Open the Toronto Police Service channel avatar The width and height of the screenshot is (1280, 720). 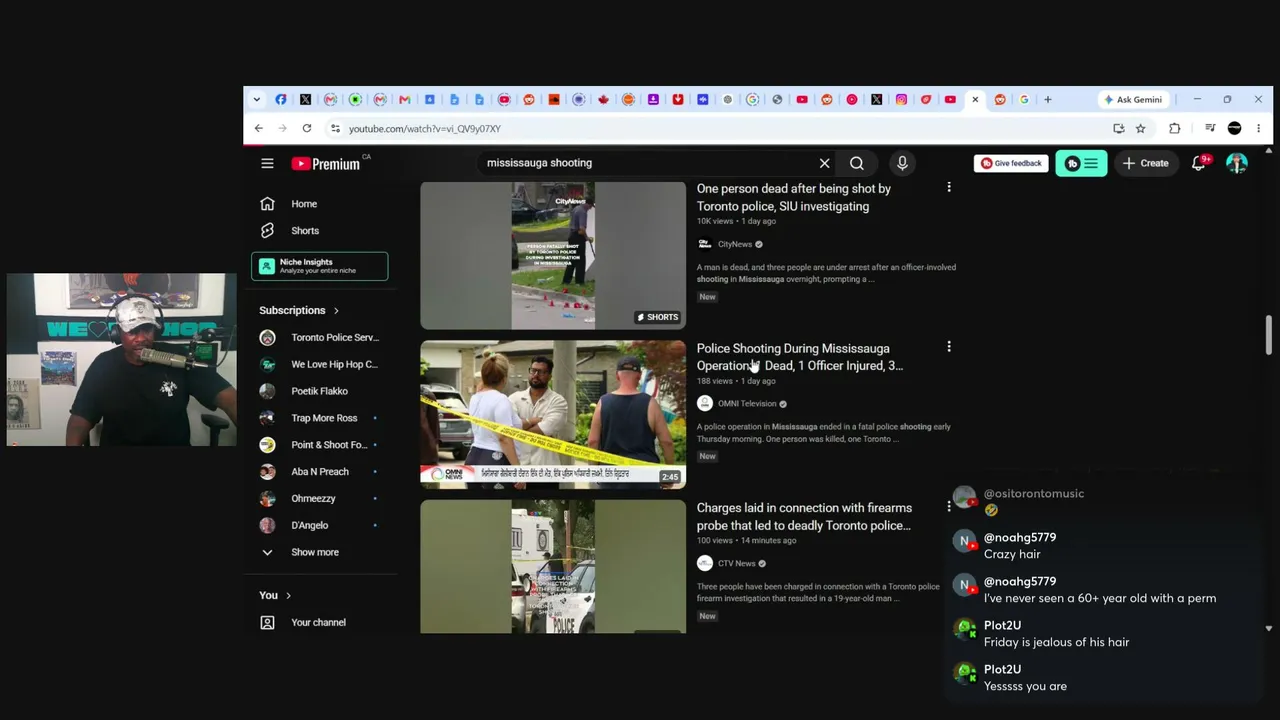click(267, 338)
